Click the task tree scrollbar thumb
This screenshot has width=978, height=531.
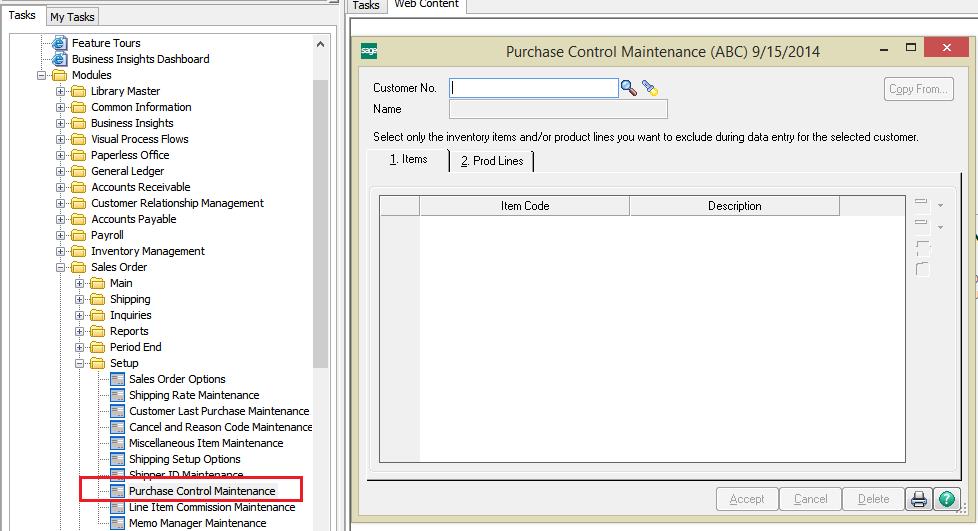(x=320, y=224)
